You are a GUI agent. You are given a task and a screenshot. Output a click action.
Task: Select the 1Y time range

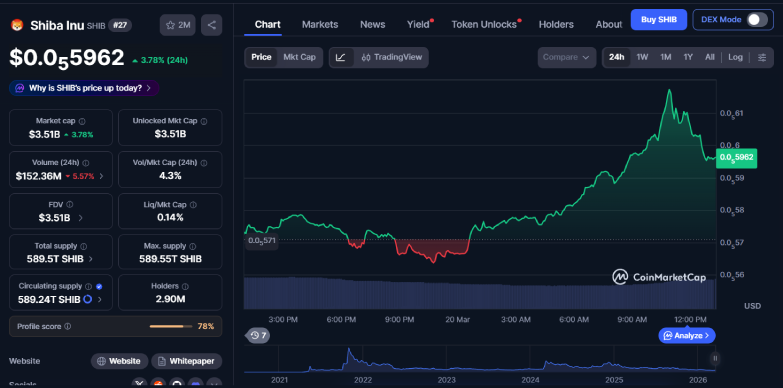[688, 57]
